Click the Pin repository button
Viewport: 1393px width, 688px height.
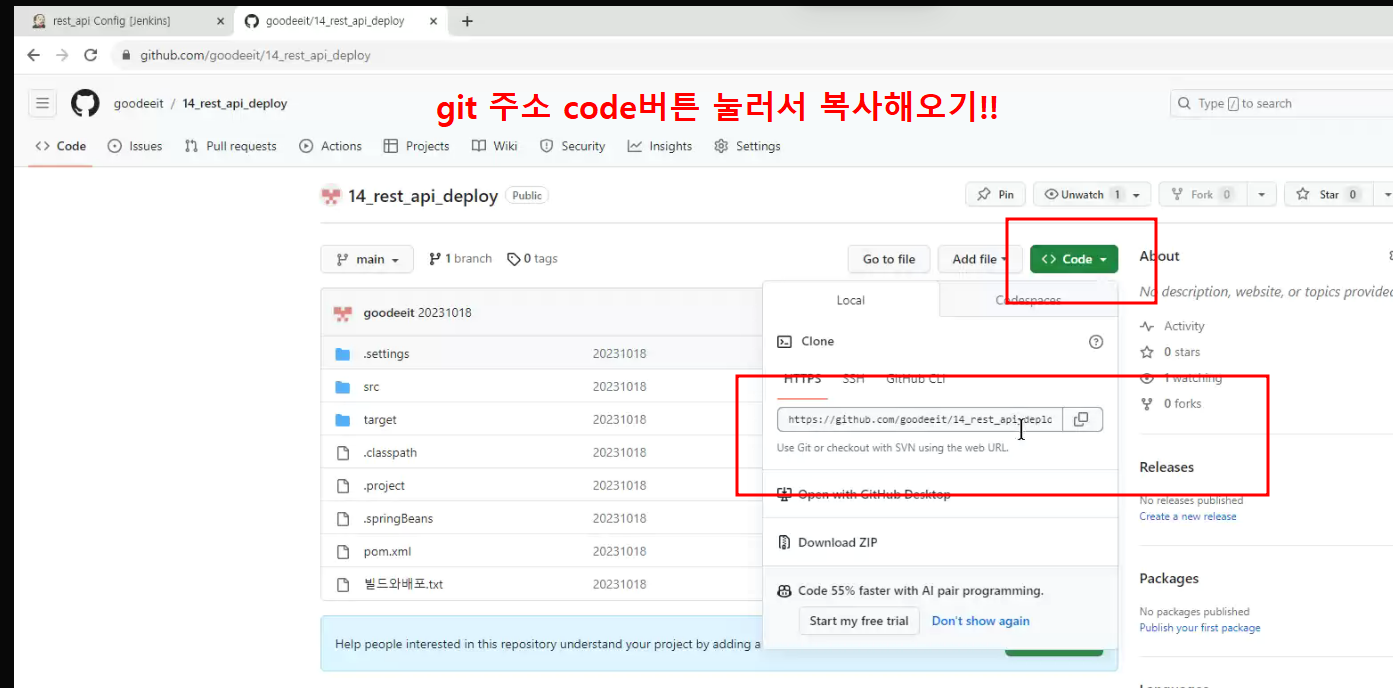[x=995, y=195]
